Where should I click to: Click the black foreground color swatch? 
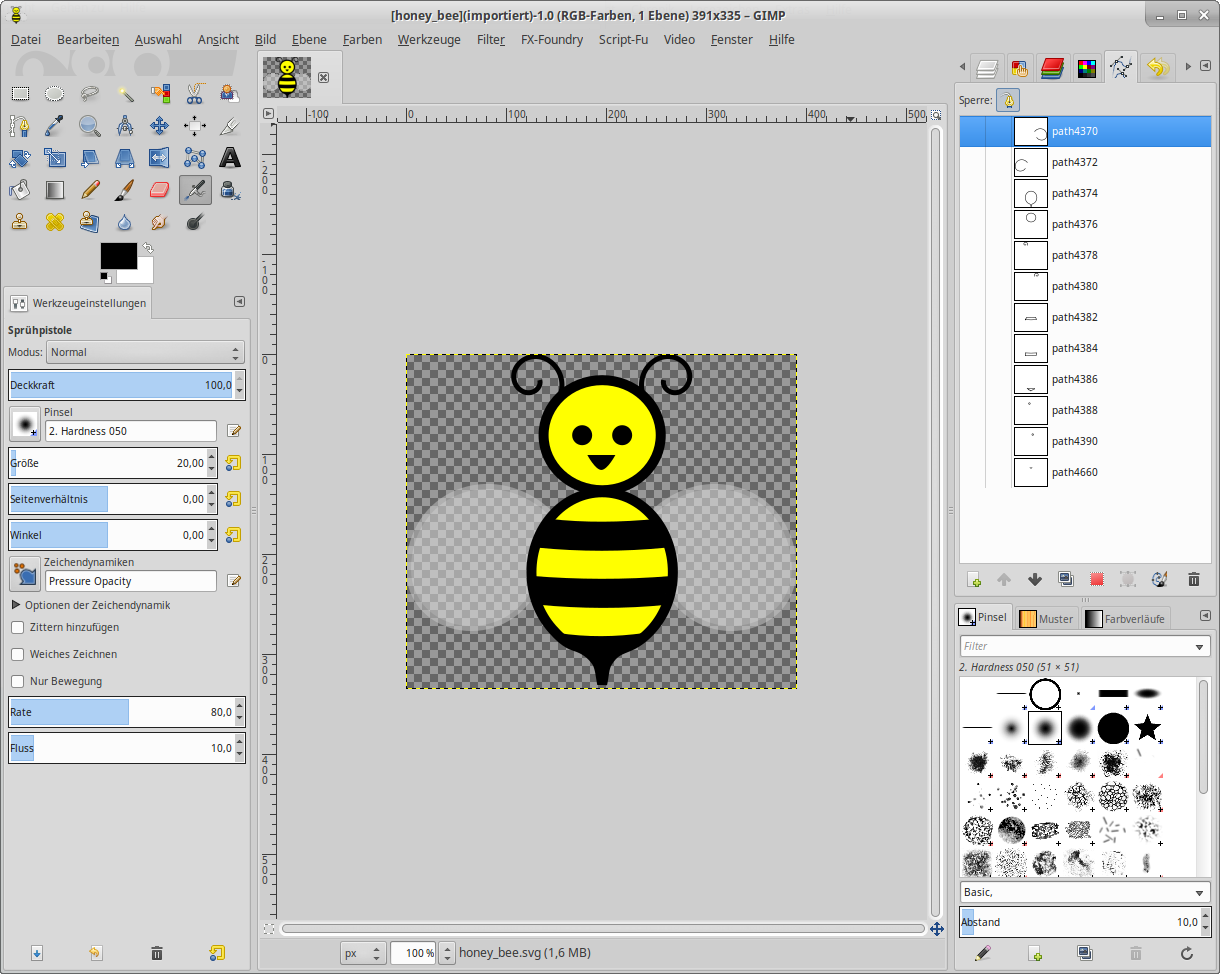(x=118, y=256)
